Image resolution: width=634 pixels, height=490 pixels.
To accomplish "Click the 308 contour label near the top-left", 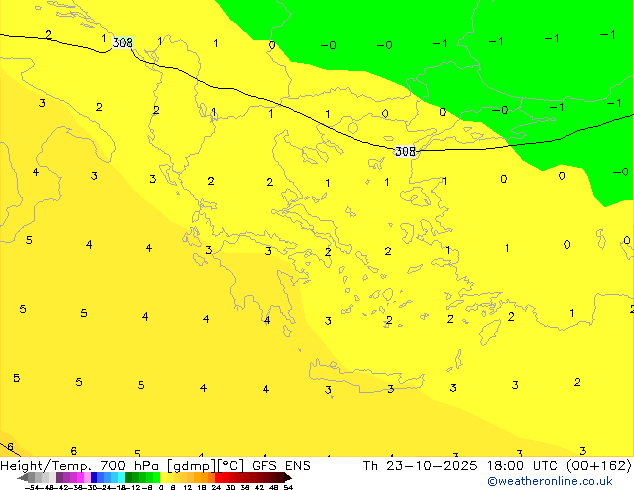I will (123, 42).
